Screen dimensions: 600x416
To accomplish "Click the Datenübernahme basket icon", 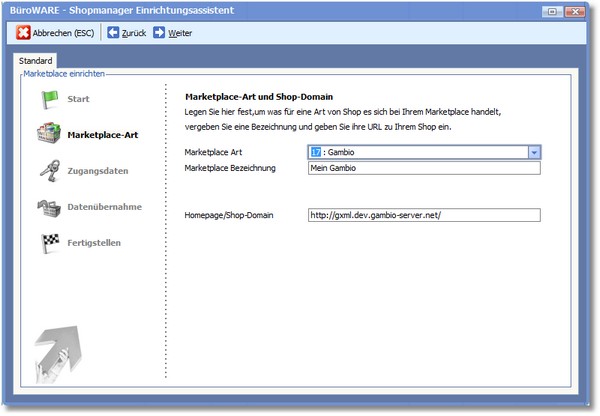I will 49,207.
